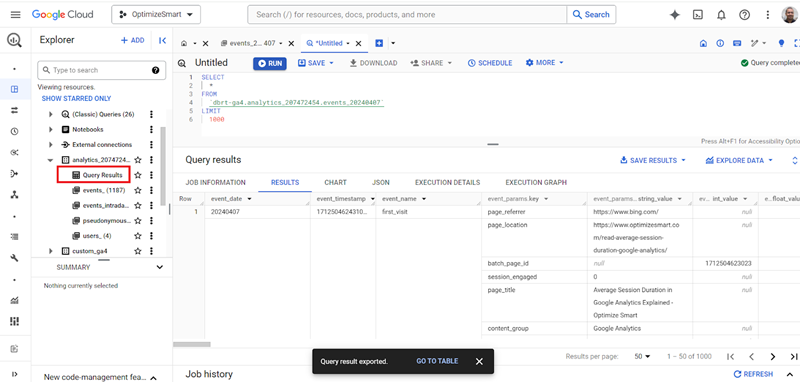
Task: Open EXPLORE DATA dropdown
Action: pos(739,160)
